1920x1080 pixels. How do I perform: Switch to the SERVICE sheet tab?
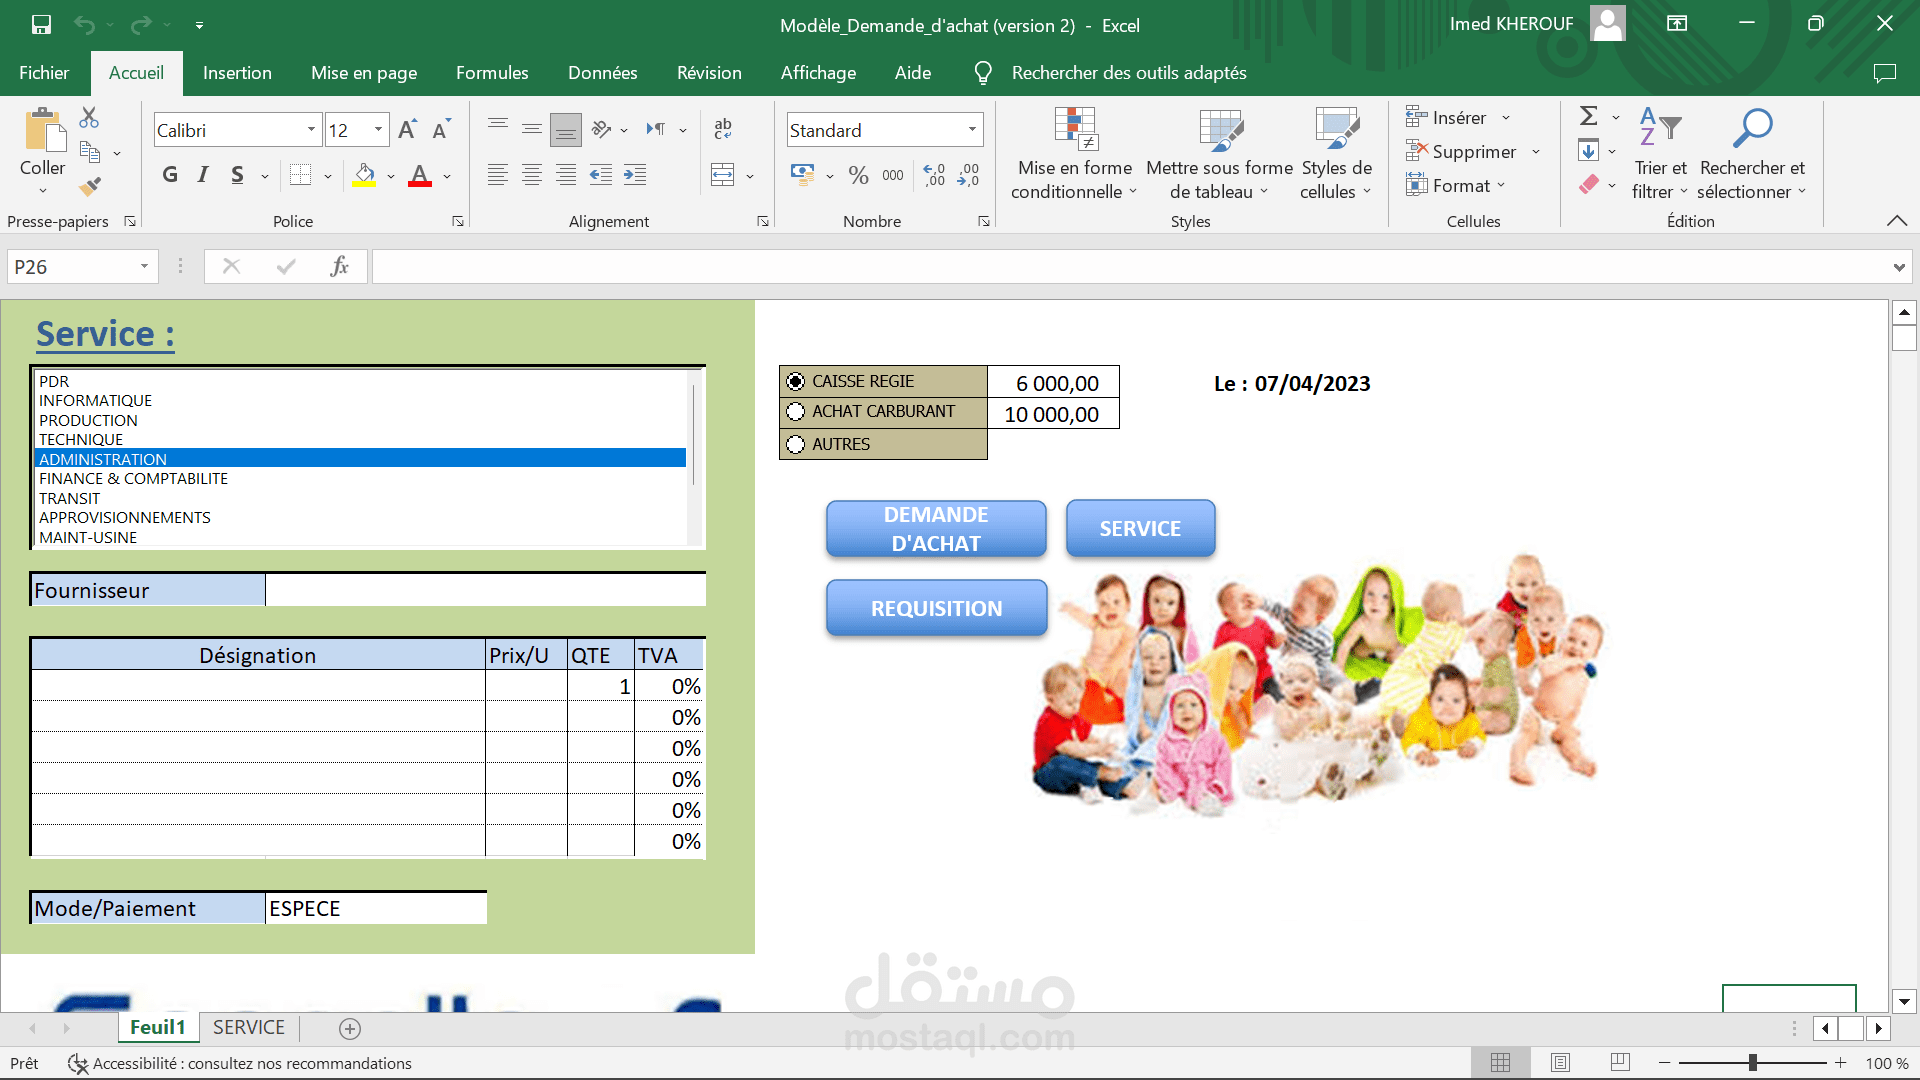[x=248, y=1027]
